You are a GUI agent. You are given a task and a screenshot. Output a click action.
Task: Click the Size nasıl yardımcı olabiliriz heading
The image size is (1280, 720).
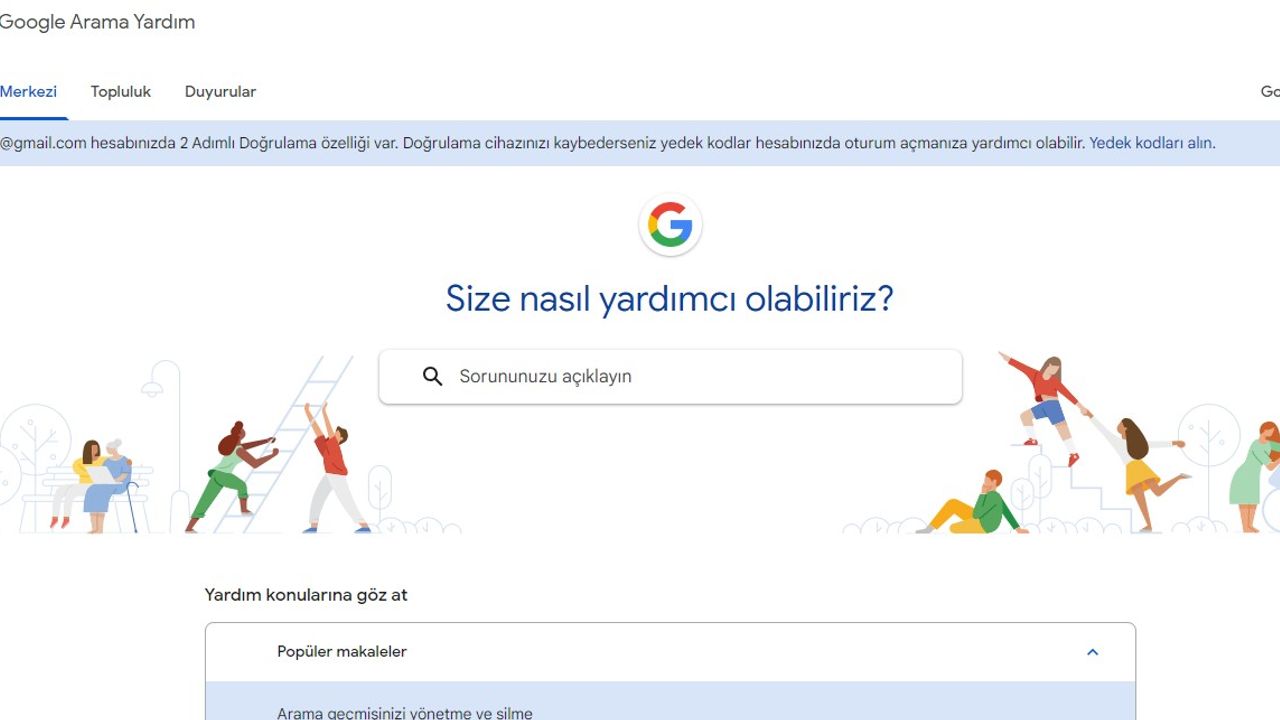pos(669,299)
